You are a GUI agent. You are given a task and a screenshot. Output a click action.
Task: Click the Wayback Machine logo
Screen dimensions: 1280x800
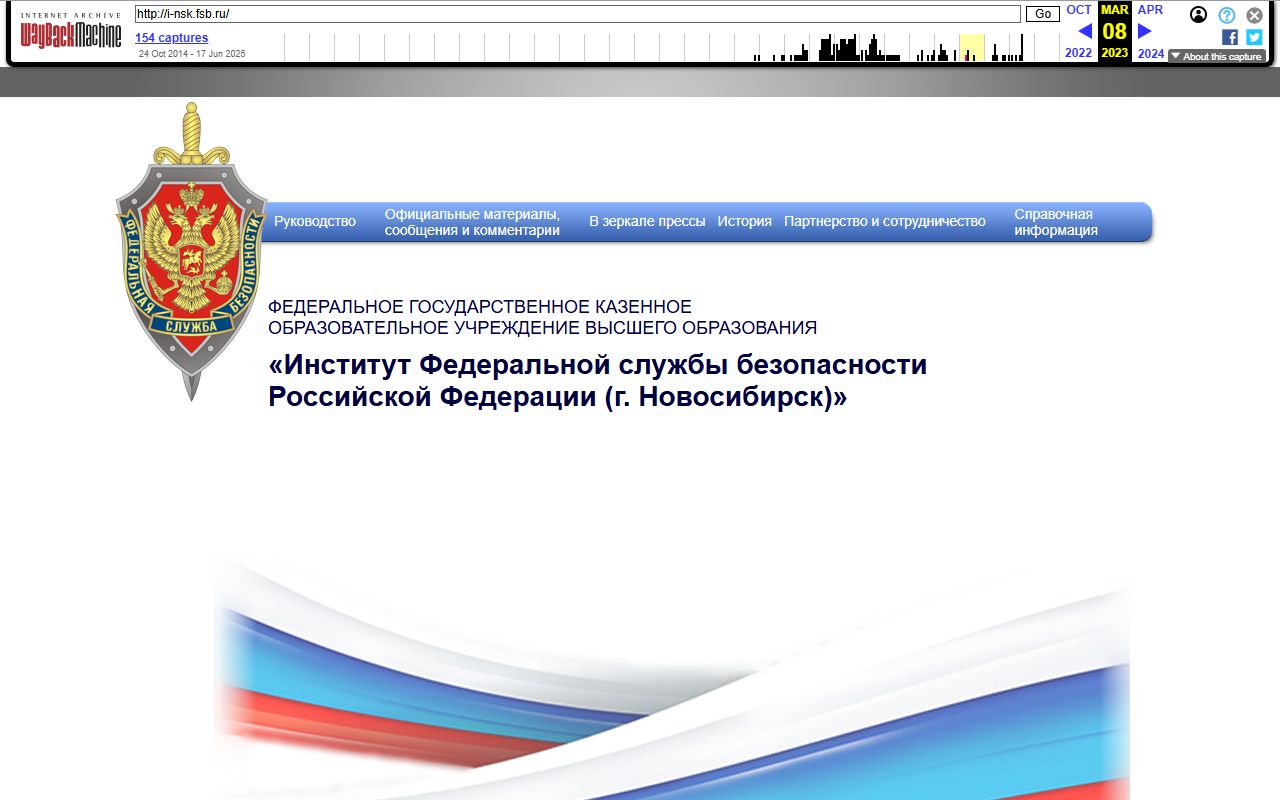[70, 32]
